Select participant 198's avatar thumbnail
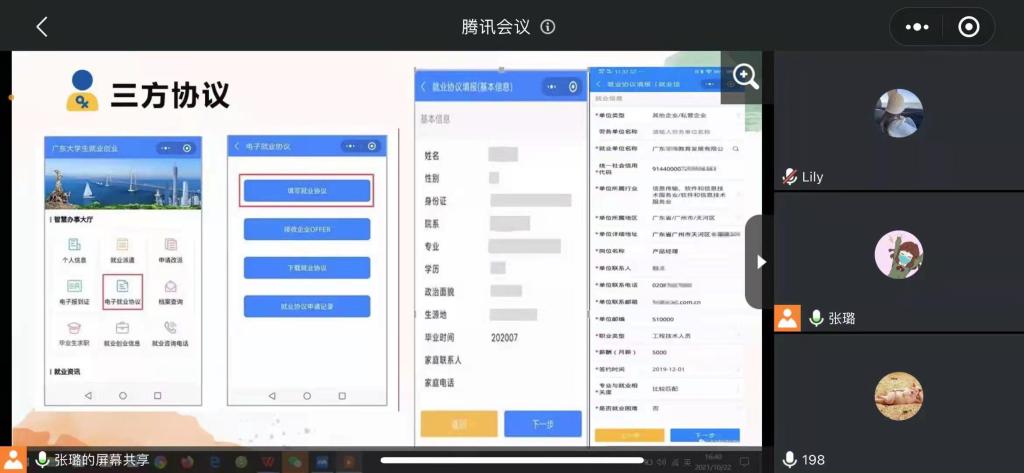The width and height of the screenshot is (1024, 473). tap(898, 396)
